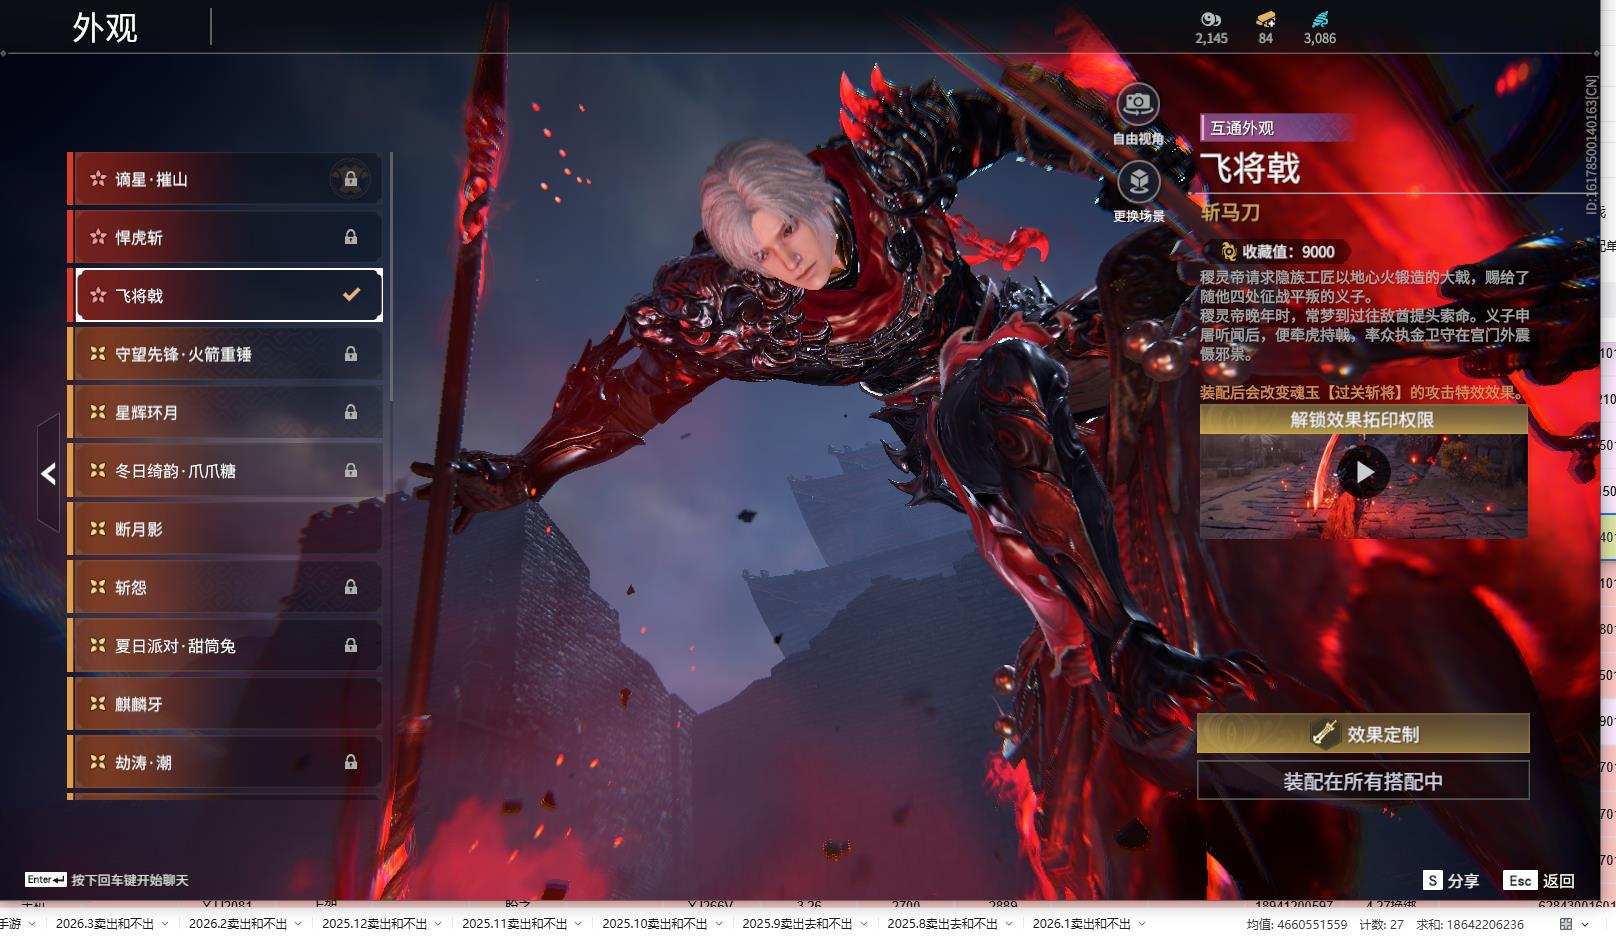Switch to the 2025.12卖出和不出 sheet tab
Viewport: 1616px width, 939px height.
pyautogui.click(x=375, y=924)
